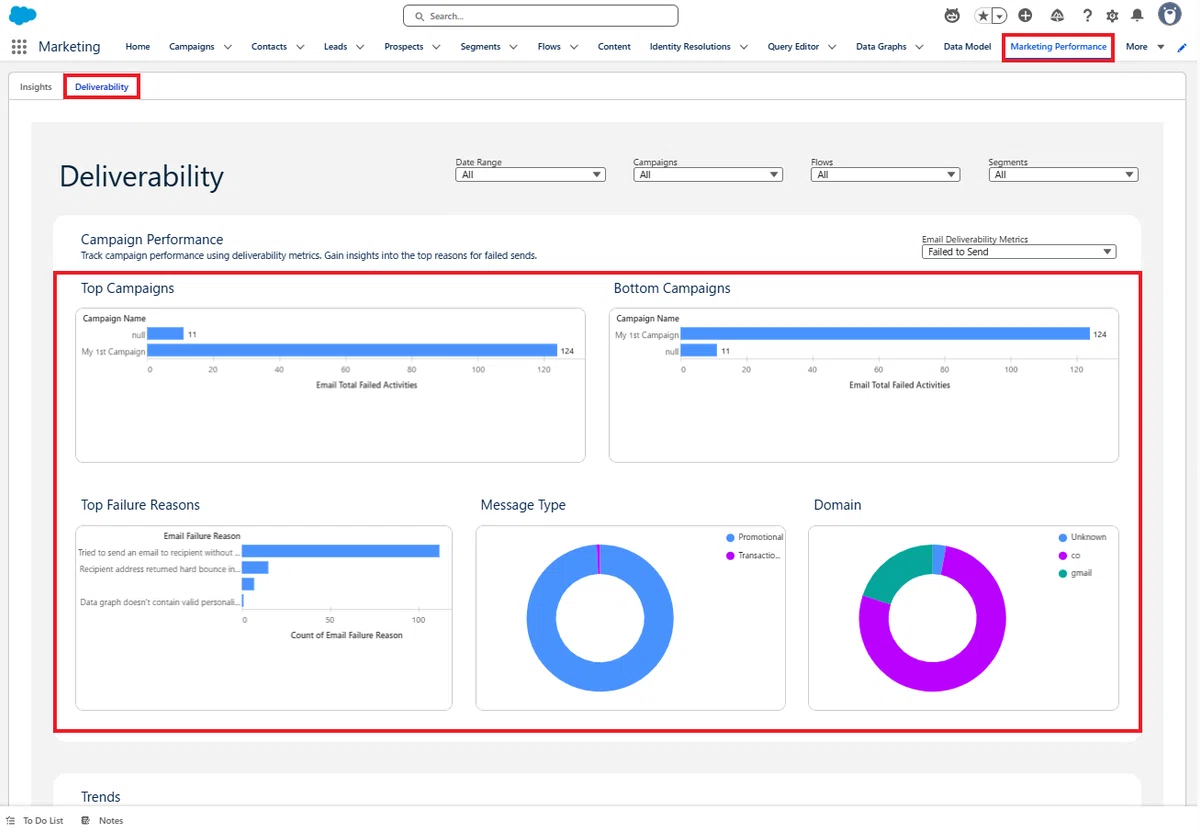Expand the Date Range dropdown

(x=530, y=175)
